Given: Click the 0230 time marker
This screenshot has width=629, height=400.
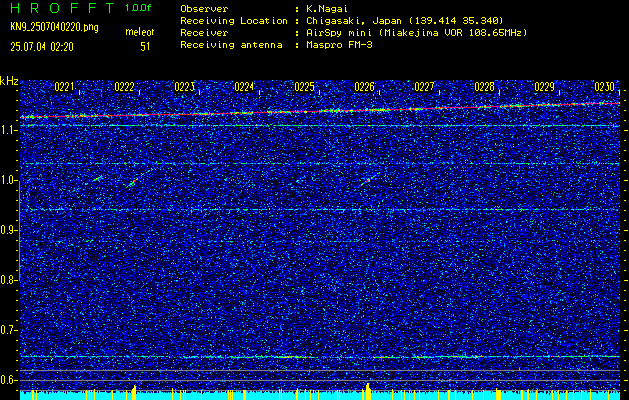Looking at the screenshot, I should pos(605,87).
